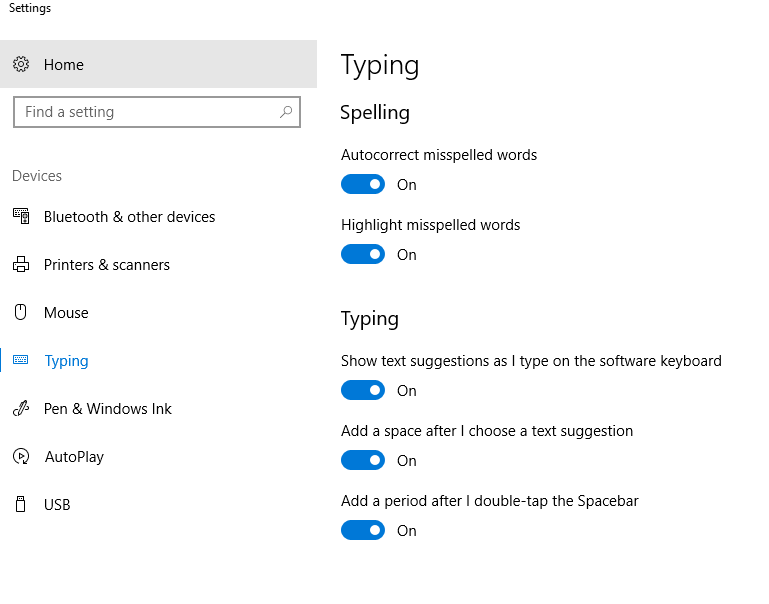This screenshot has height=604, width=769.
Task: Click the Printers & scanners printer icon
Action: (x=21, y=264)
